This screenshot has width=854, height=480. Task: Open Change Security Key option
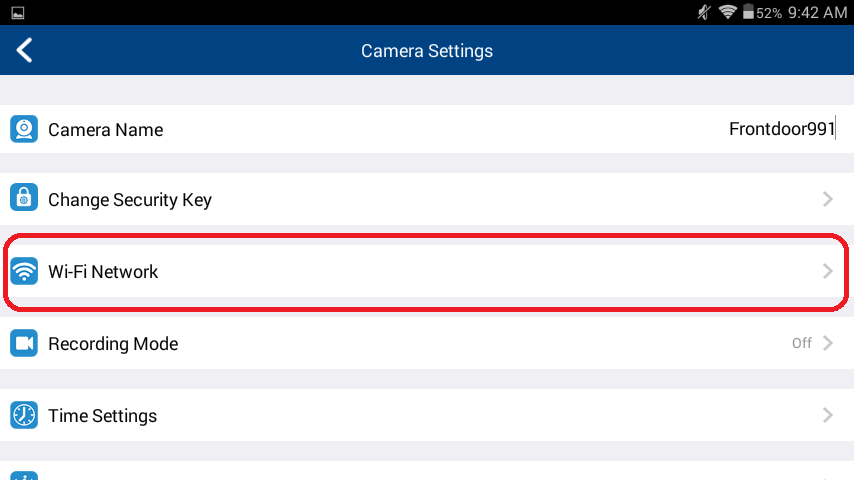pos(130,199)
